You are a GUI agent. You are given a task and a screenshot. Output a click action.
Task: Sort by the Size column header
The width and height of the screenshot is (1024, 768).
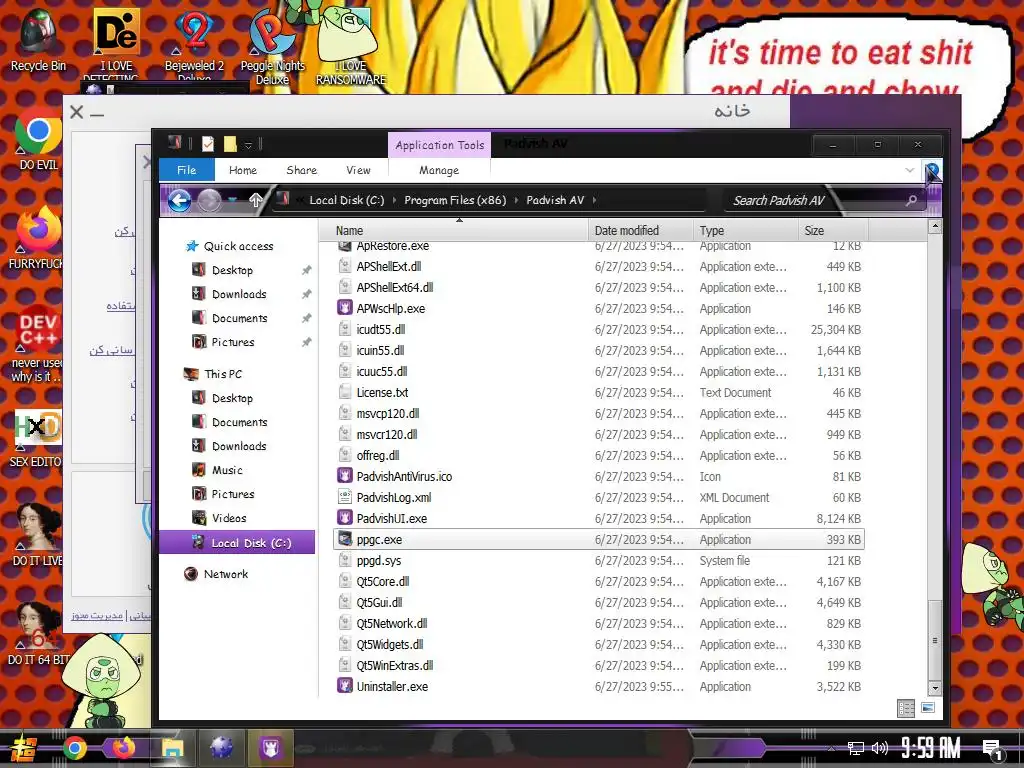(833, 231)
